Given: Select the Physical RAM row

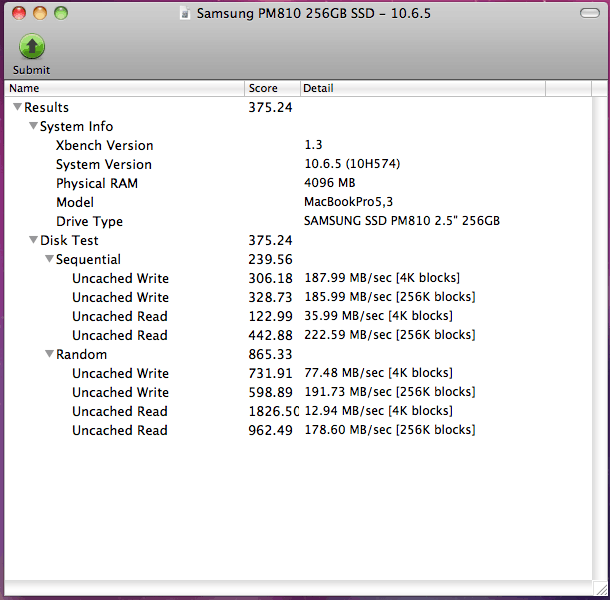Looking at the screenshot, I should click(298, 183).
